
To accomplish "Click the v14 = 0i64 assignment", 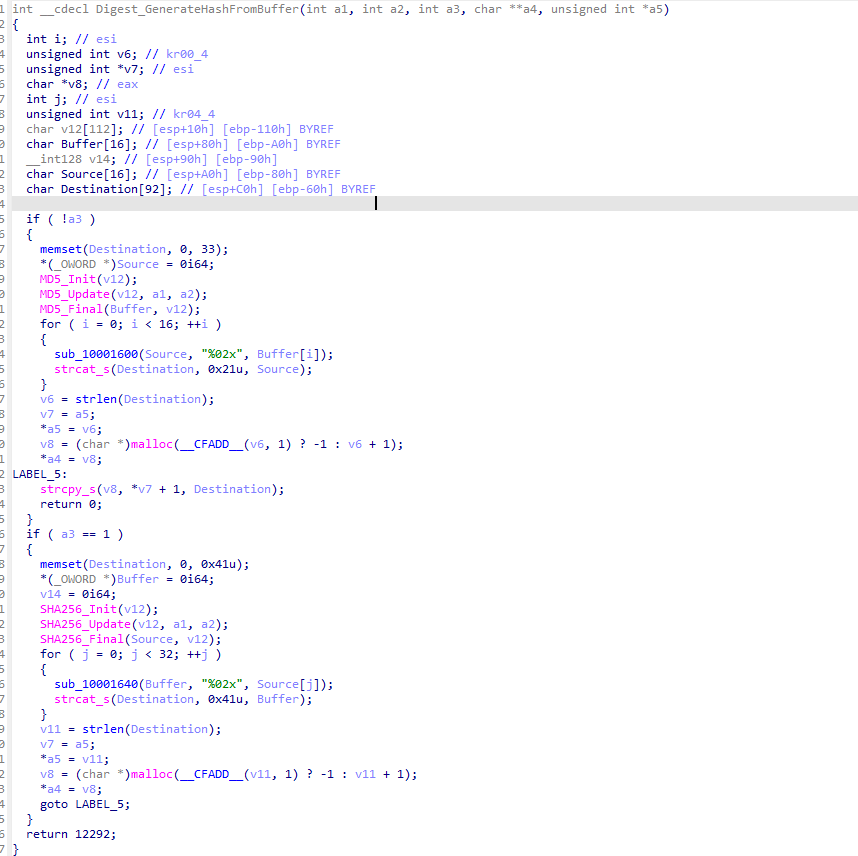I will coord(78,594).
